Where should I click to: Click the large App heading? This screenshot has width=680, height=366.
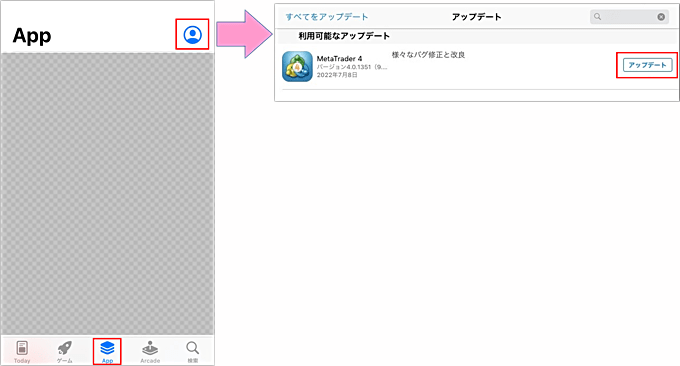(x=32, y=36)
